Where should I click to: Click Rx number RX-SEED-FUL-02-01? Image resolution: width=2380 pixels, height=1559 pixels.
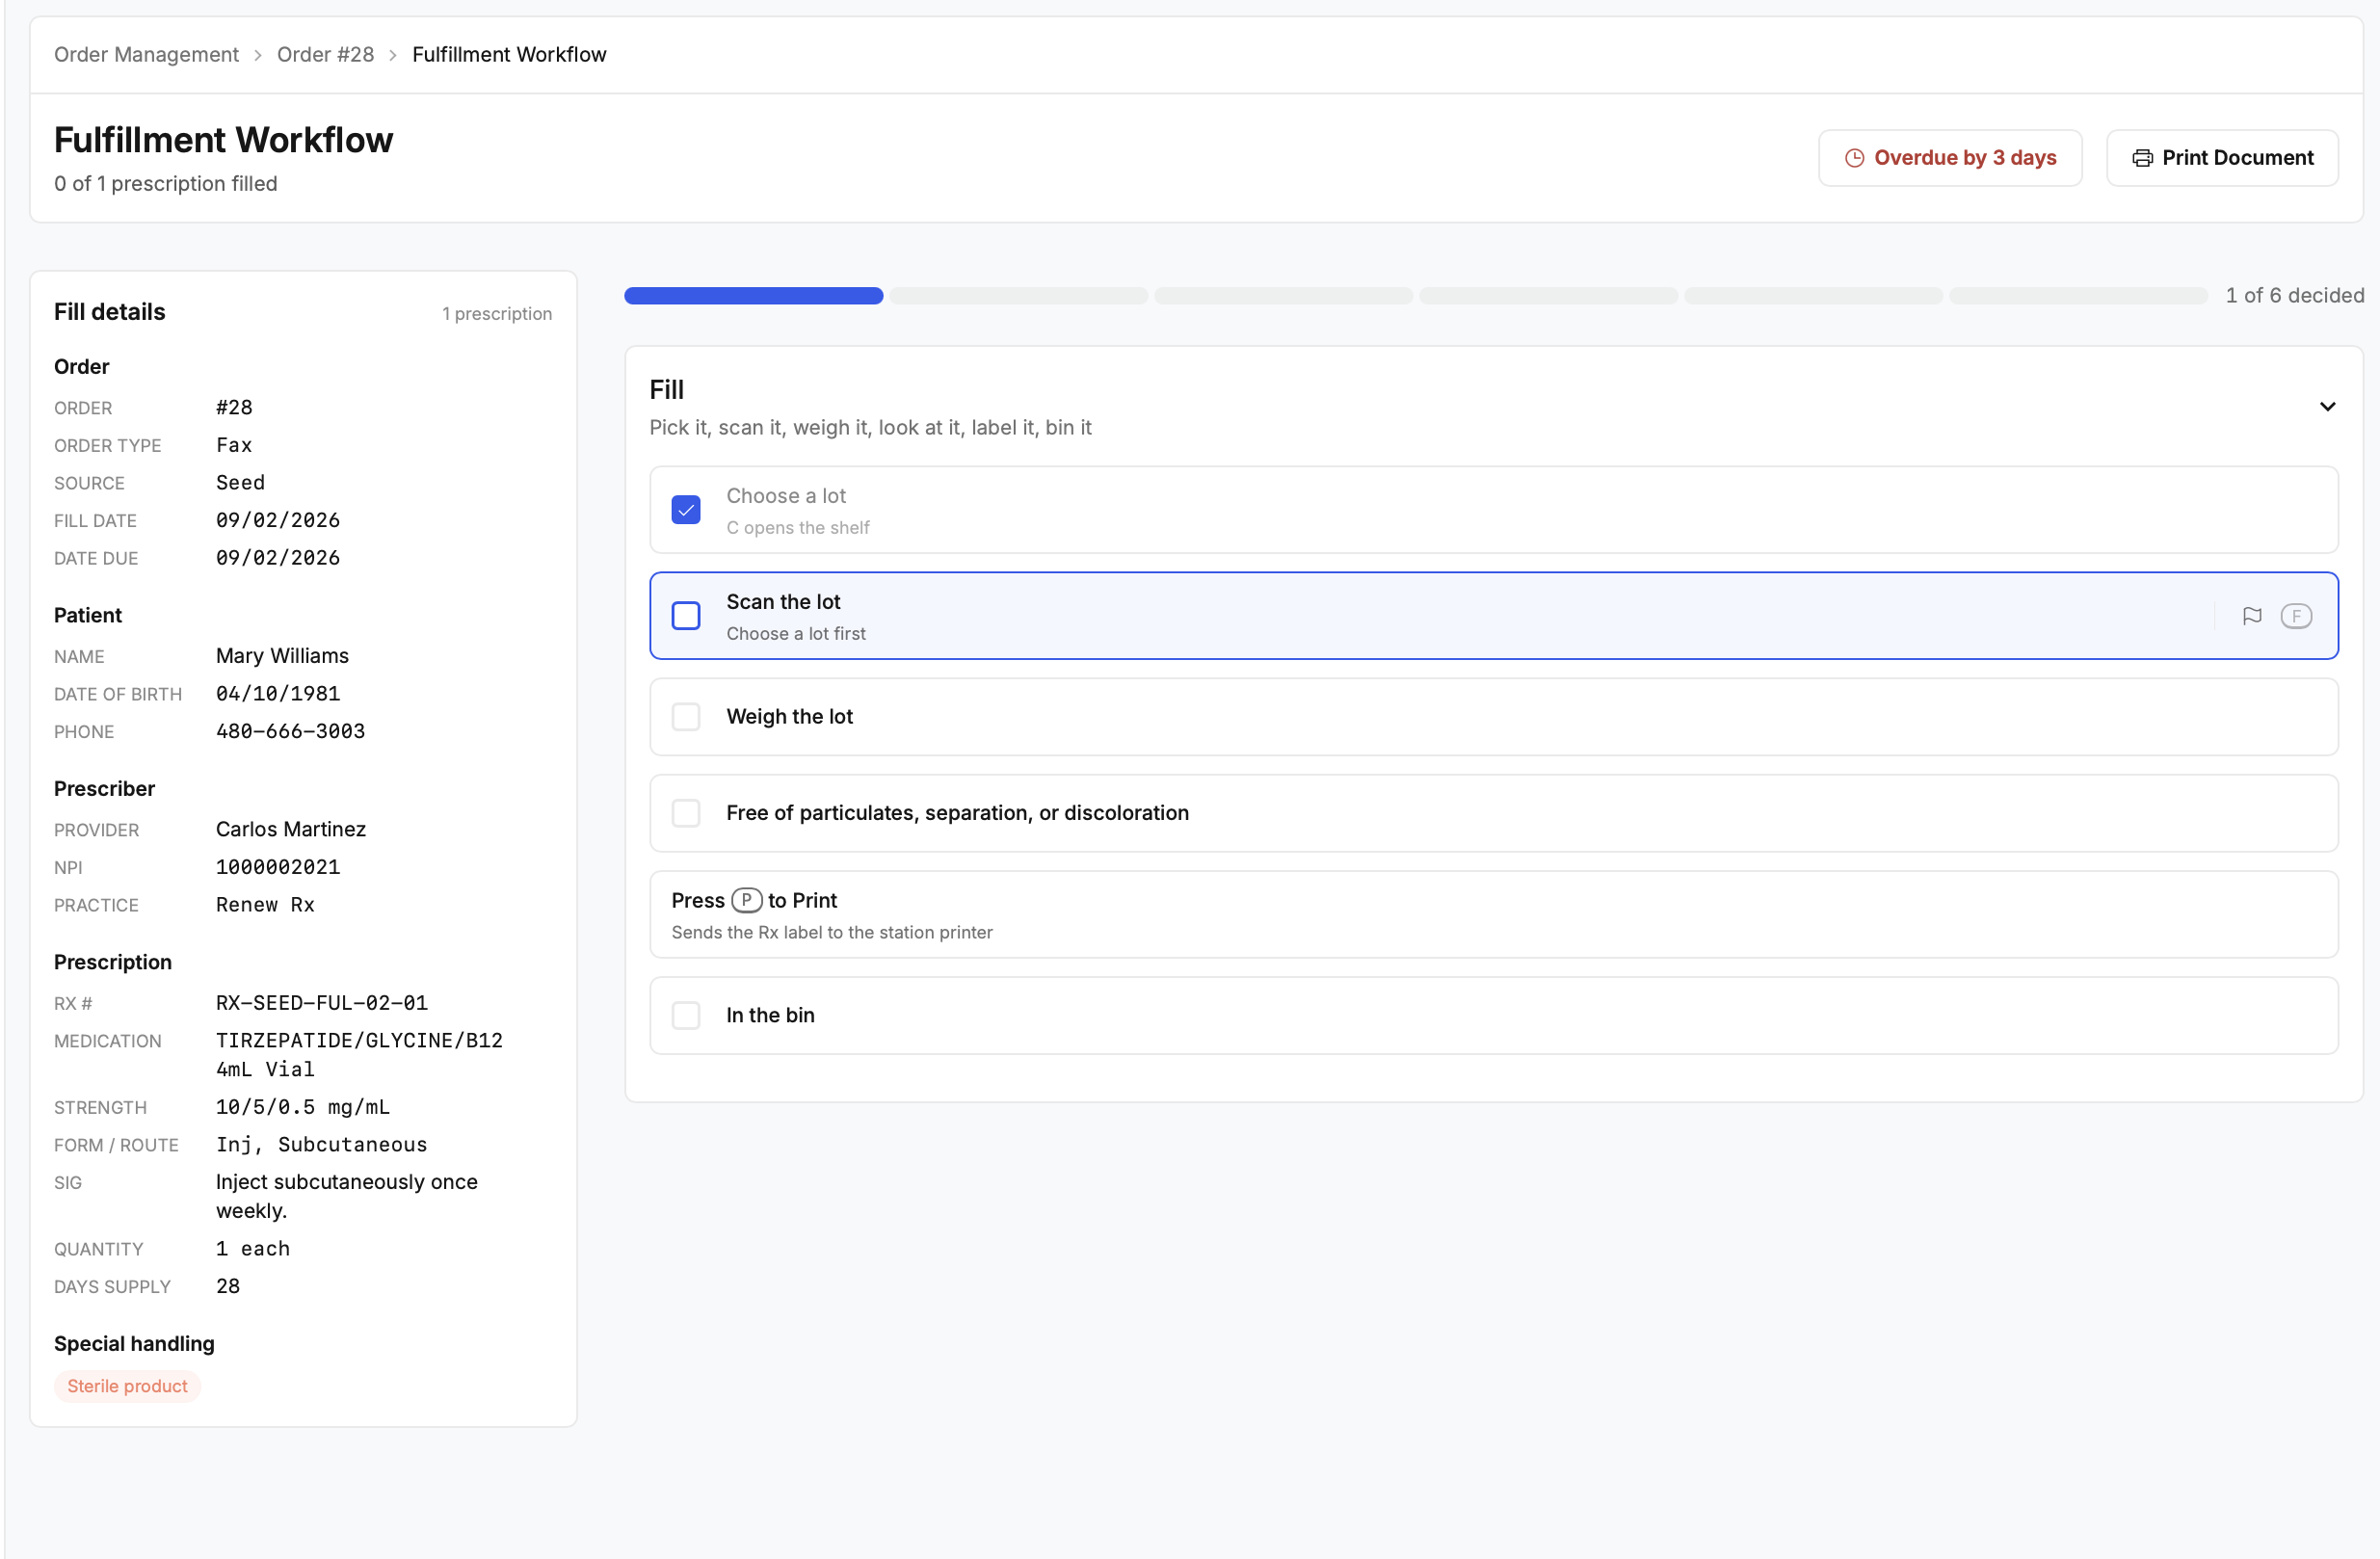pos(322,1003)
